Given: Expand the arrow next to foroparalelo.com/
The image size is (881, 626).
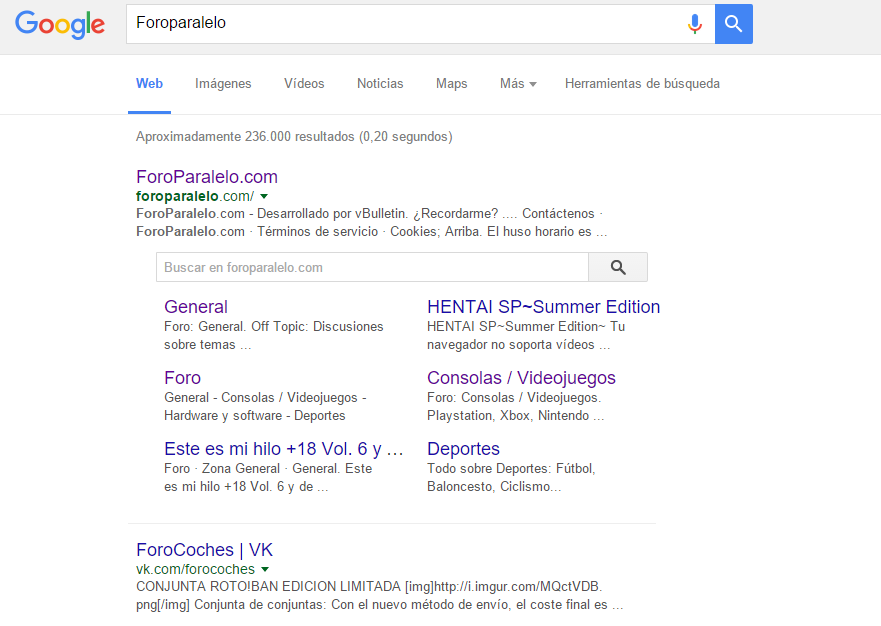Looking at the screenshot, I should click(264, 196).
